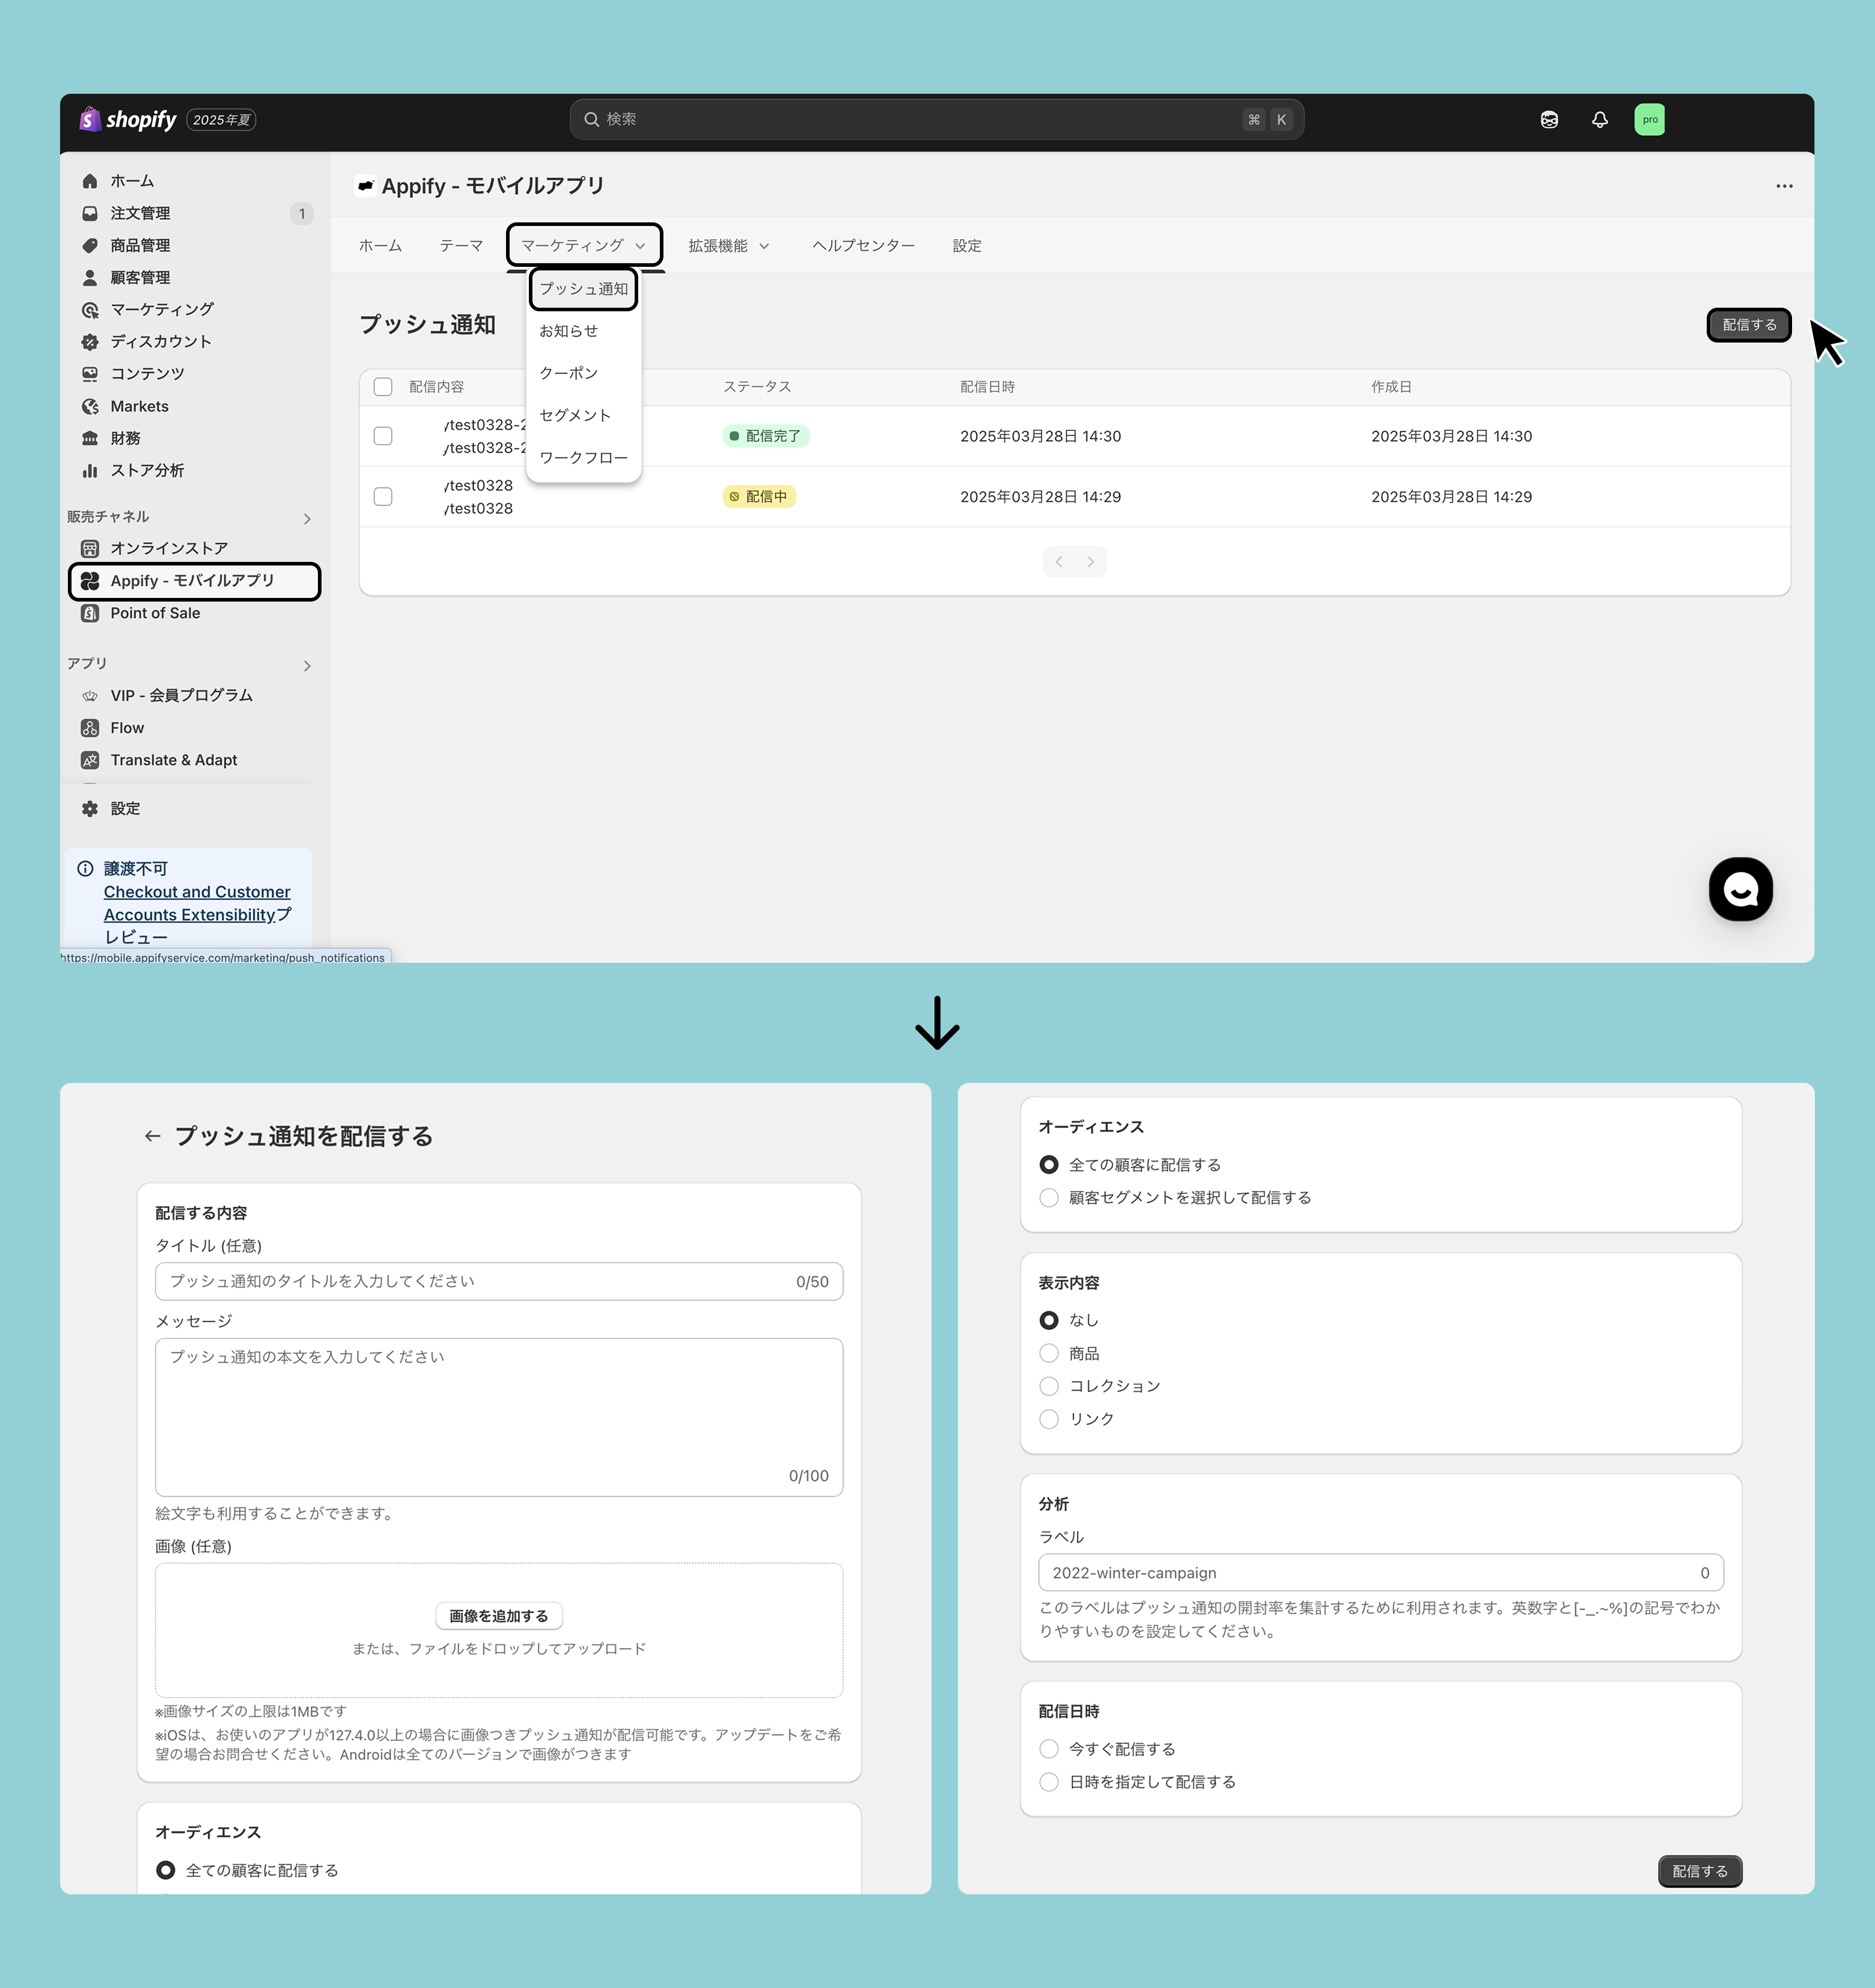Select クーポン from the marketing menu
This screenshot has height=1988, width=1875.
568,374
